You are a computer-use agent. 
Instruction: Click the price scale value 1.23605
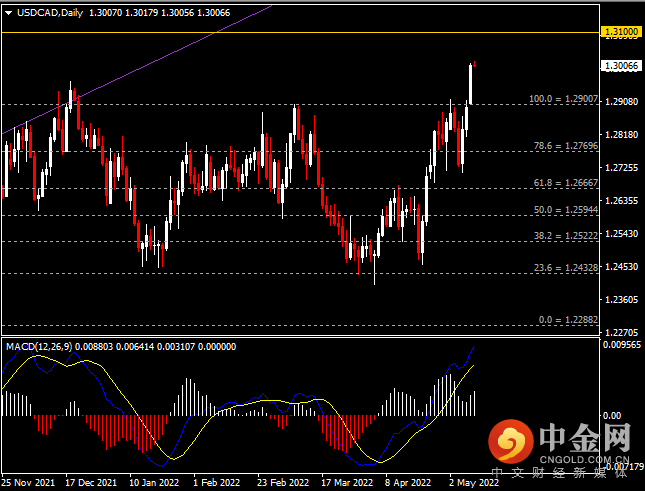tap(622, 300)
